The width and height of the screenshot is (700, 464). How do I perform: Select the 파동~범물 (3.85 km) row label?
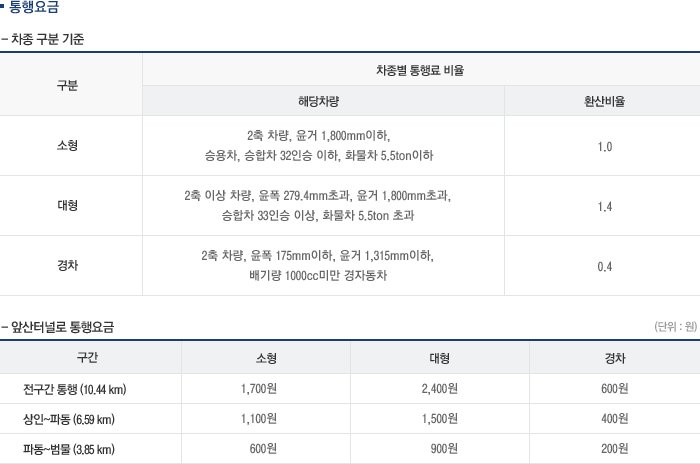(x=69, y=449)
